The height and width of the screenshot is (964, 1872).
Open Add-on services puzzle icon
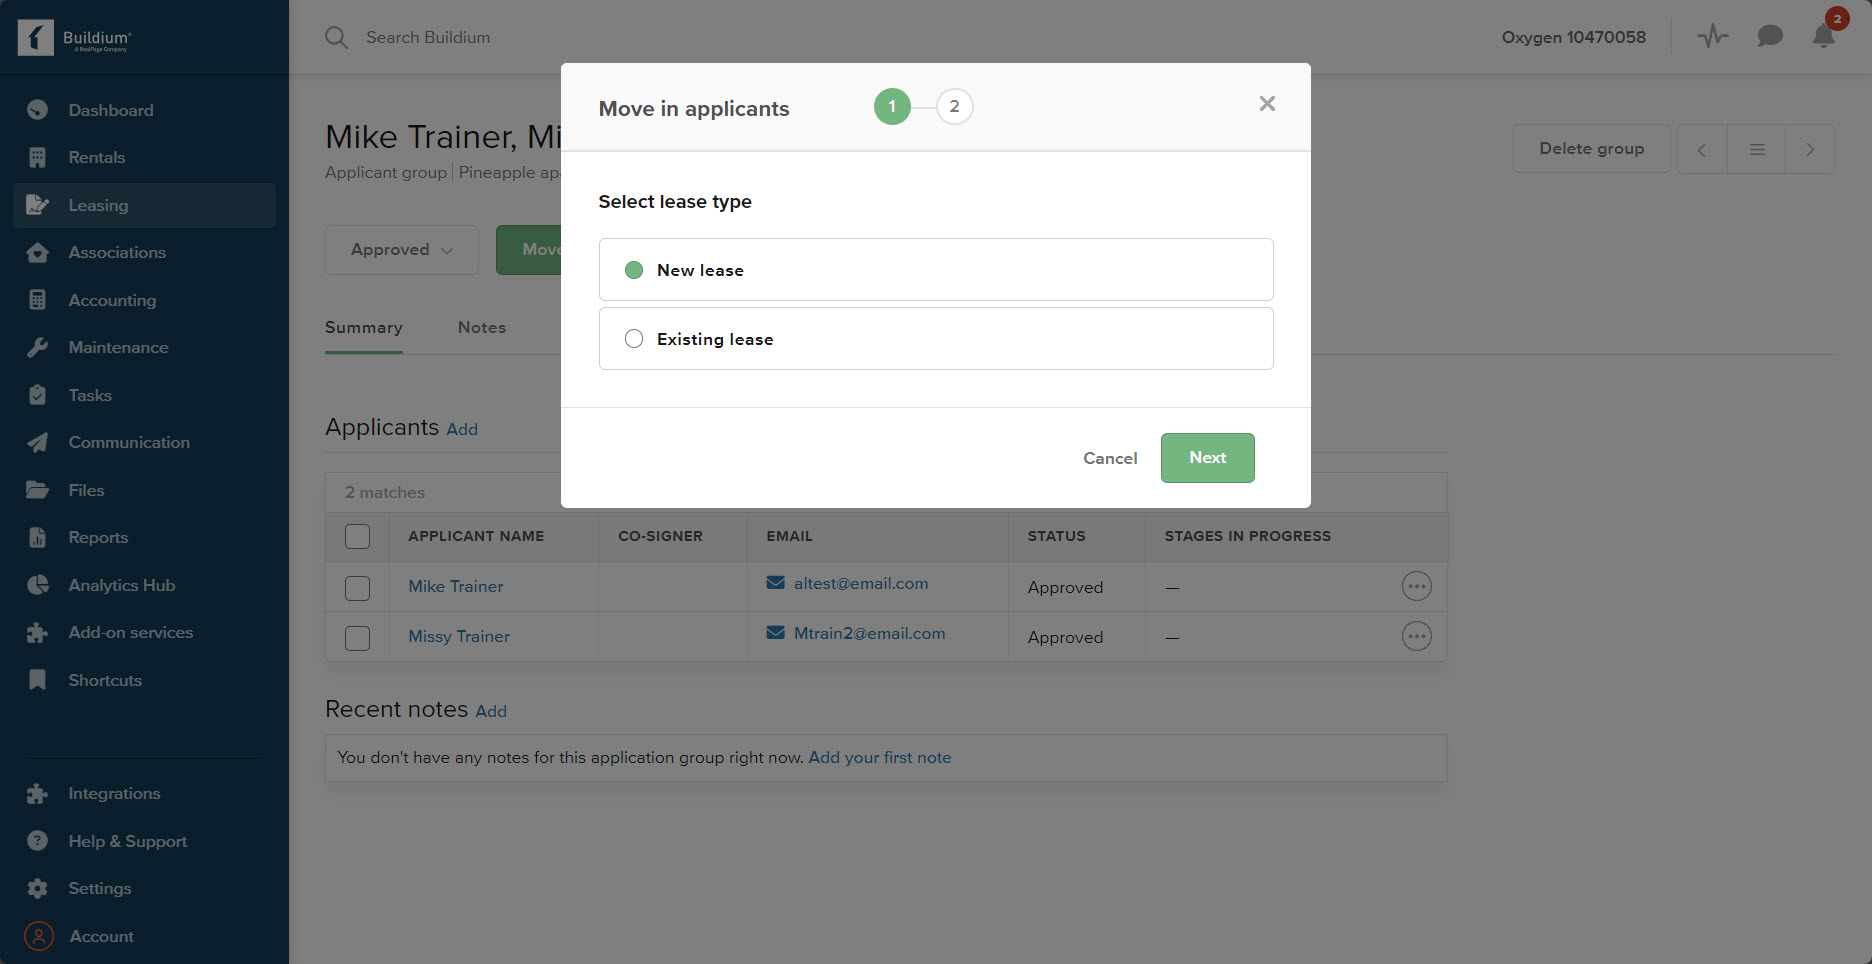point(38,632)
